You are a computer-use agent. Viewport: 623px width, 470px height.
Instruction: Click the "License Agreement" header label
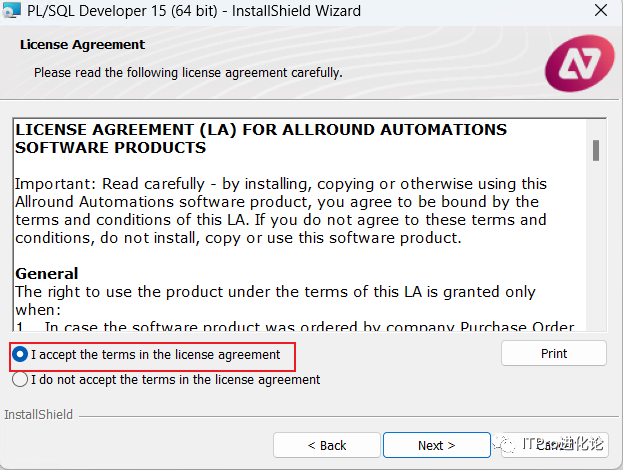pyautogui.click(x=82, y=45)
